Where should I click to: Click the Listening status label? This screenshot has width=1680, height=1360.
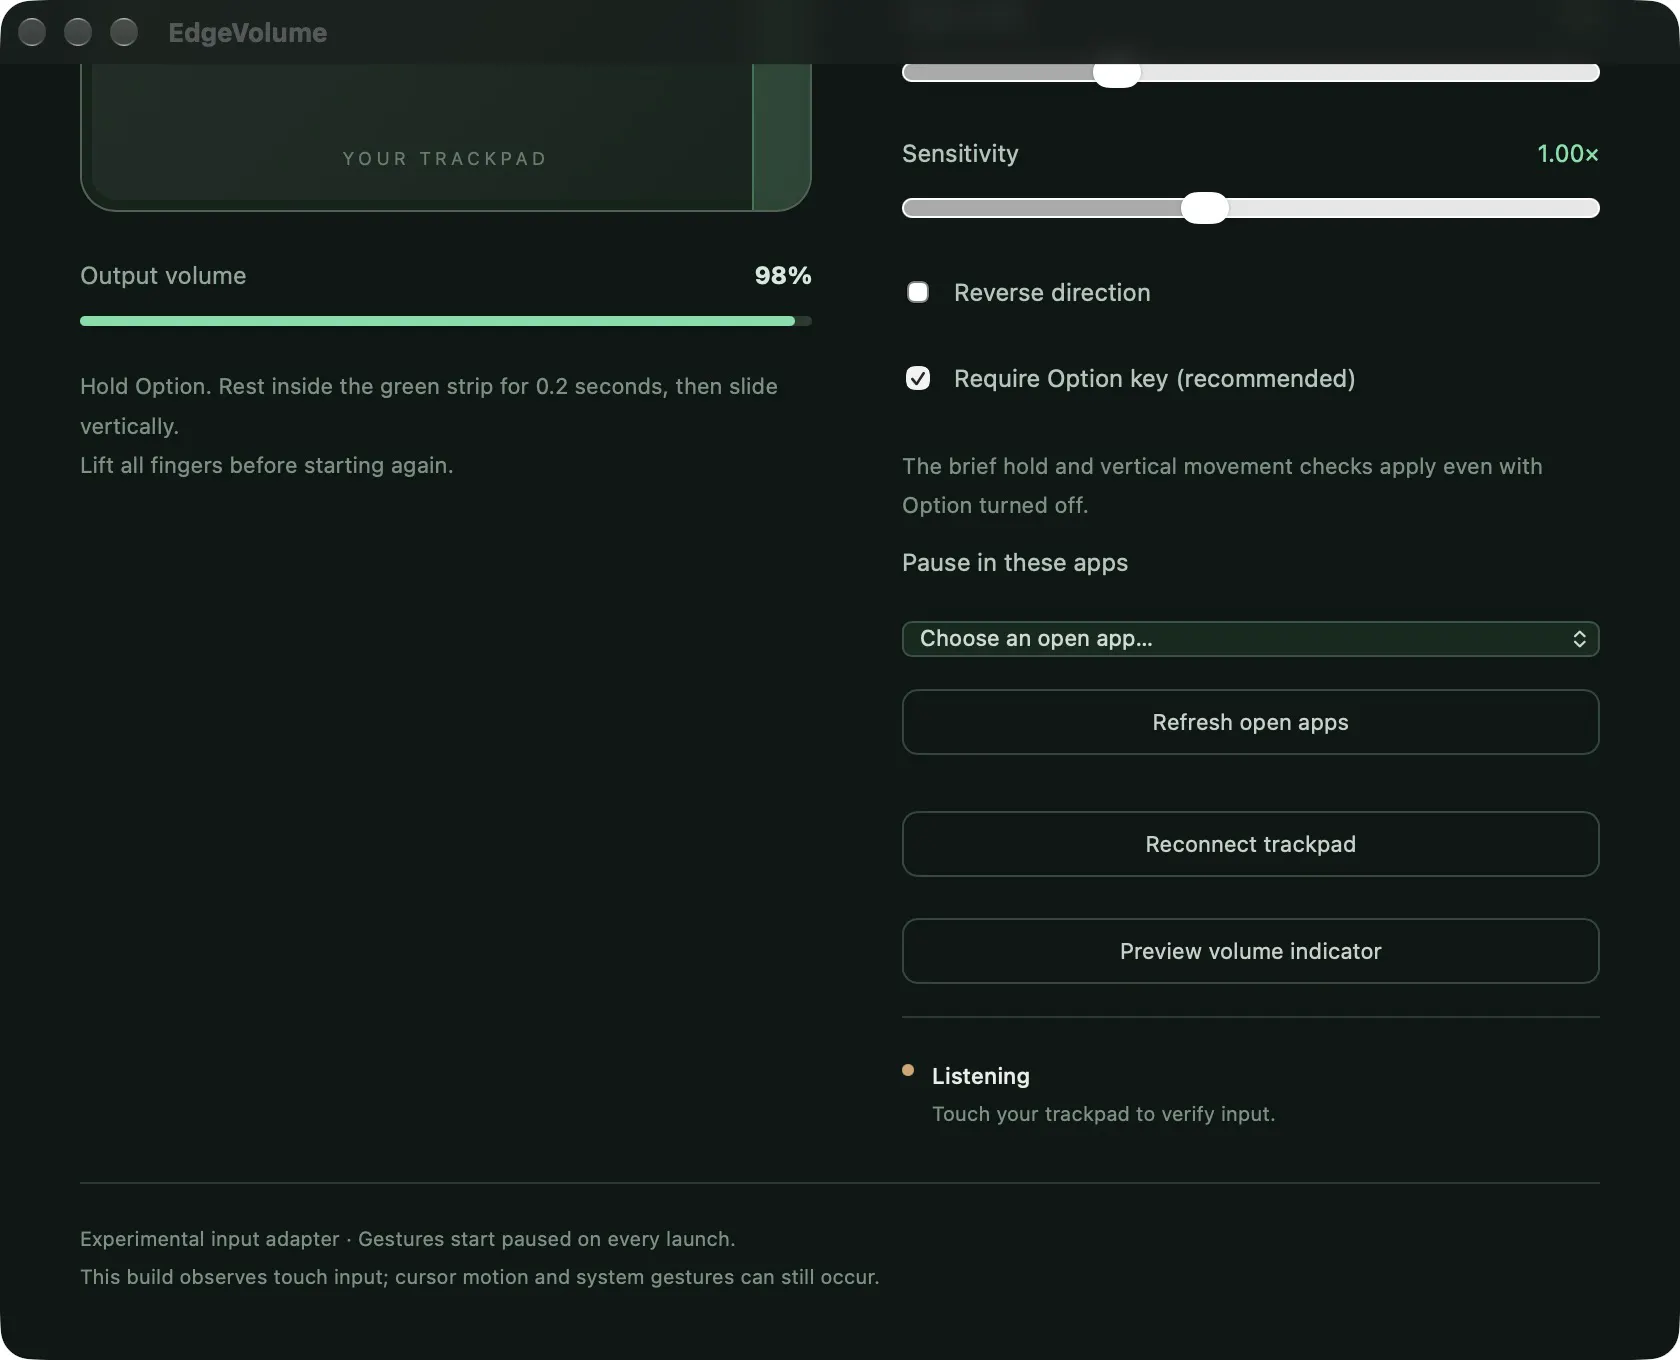pos(980,1076)
